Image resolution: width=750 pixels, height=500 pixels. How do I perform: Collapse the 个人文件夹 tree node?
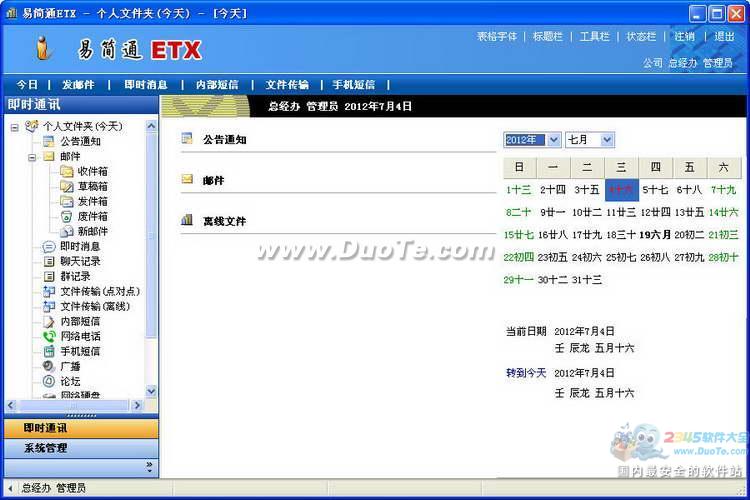pos(15,127)
